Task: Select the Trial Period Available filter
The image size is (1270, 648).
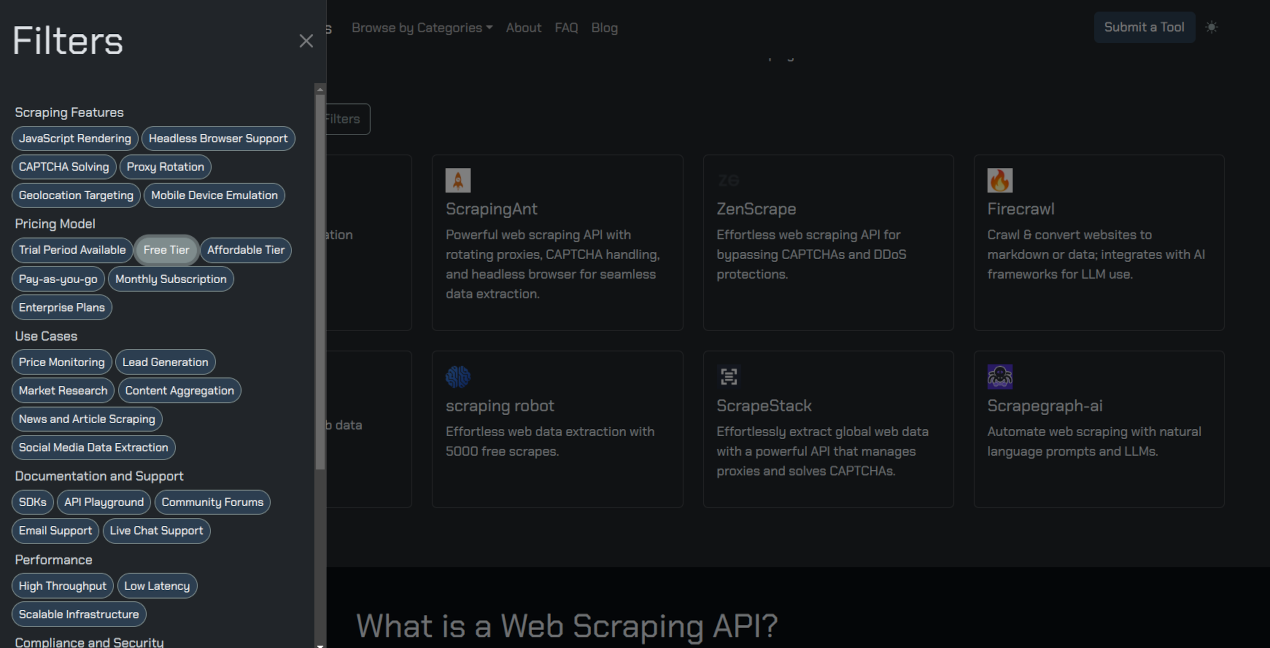Action: [72, 250]
